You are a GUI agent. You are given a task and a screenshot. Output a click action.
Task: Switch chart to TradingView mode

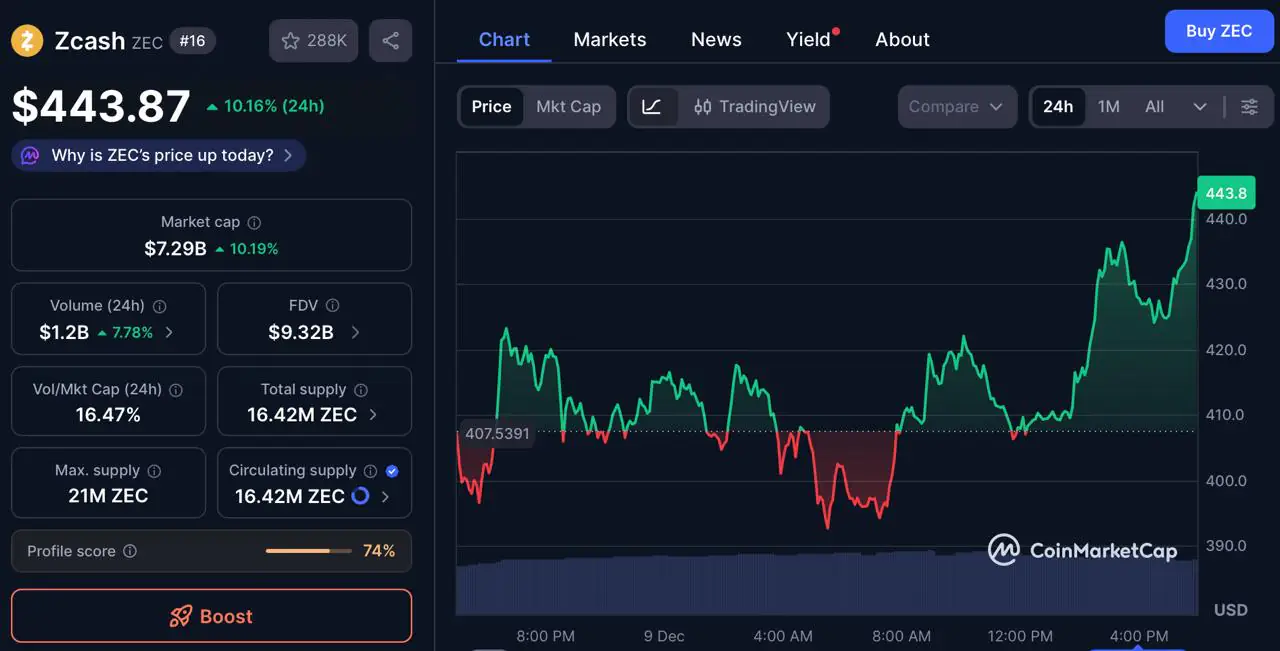[755, 107]
